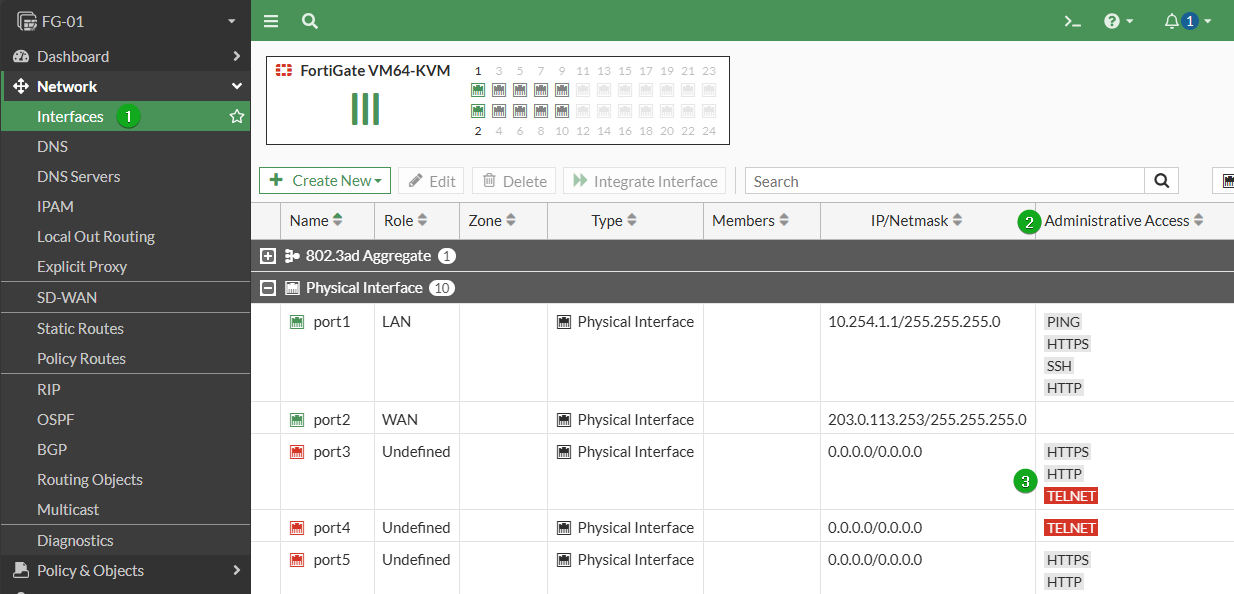Expand the Dashboard menu
Image resolution: width=1234 pixels, height=594 pixels.
[125, 57]
